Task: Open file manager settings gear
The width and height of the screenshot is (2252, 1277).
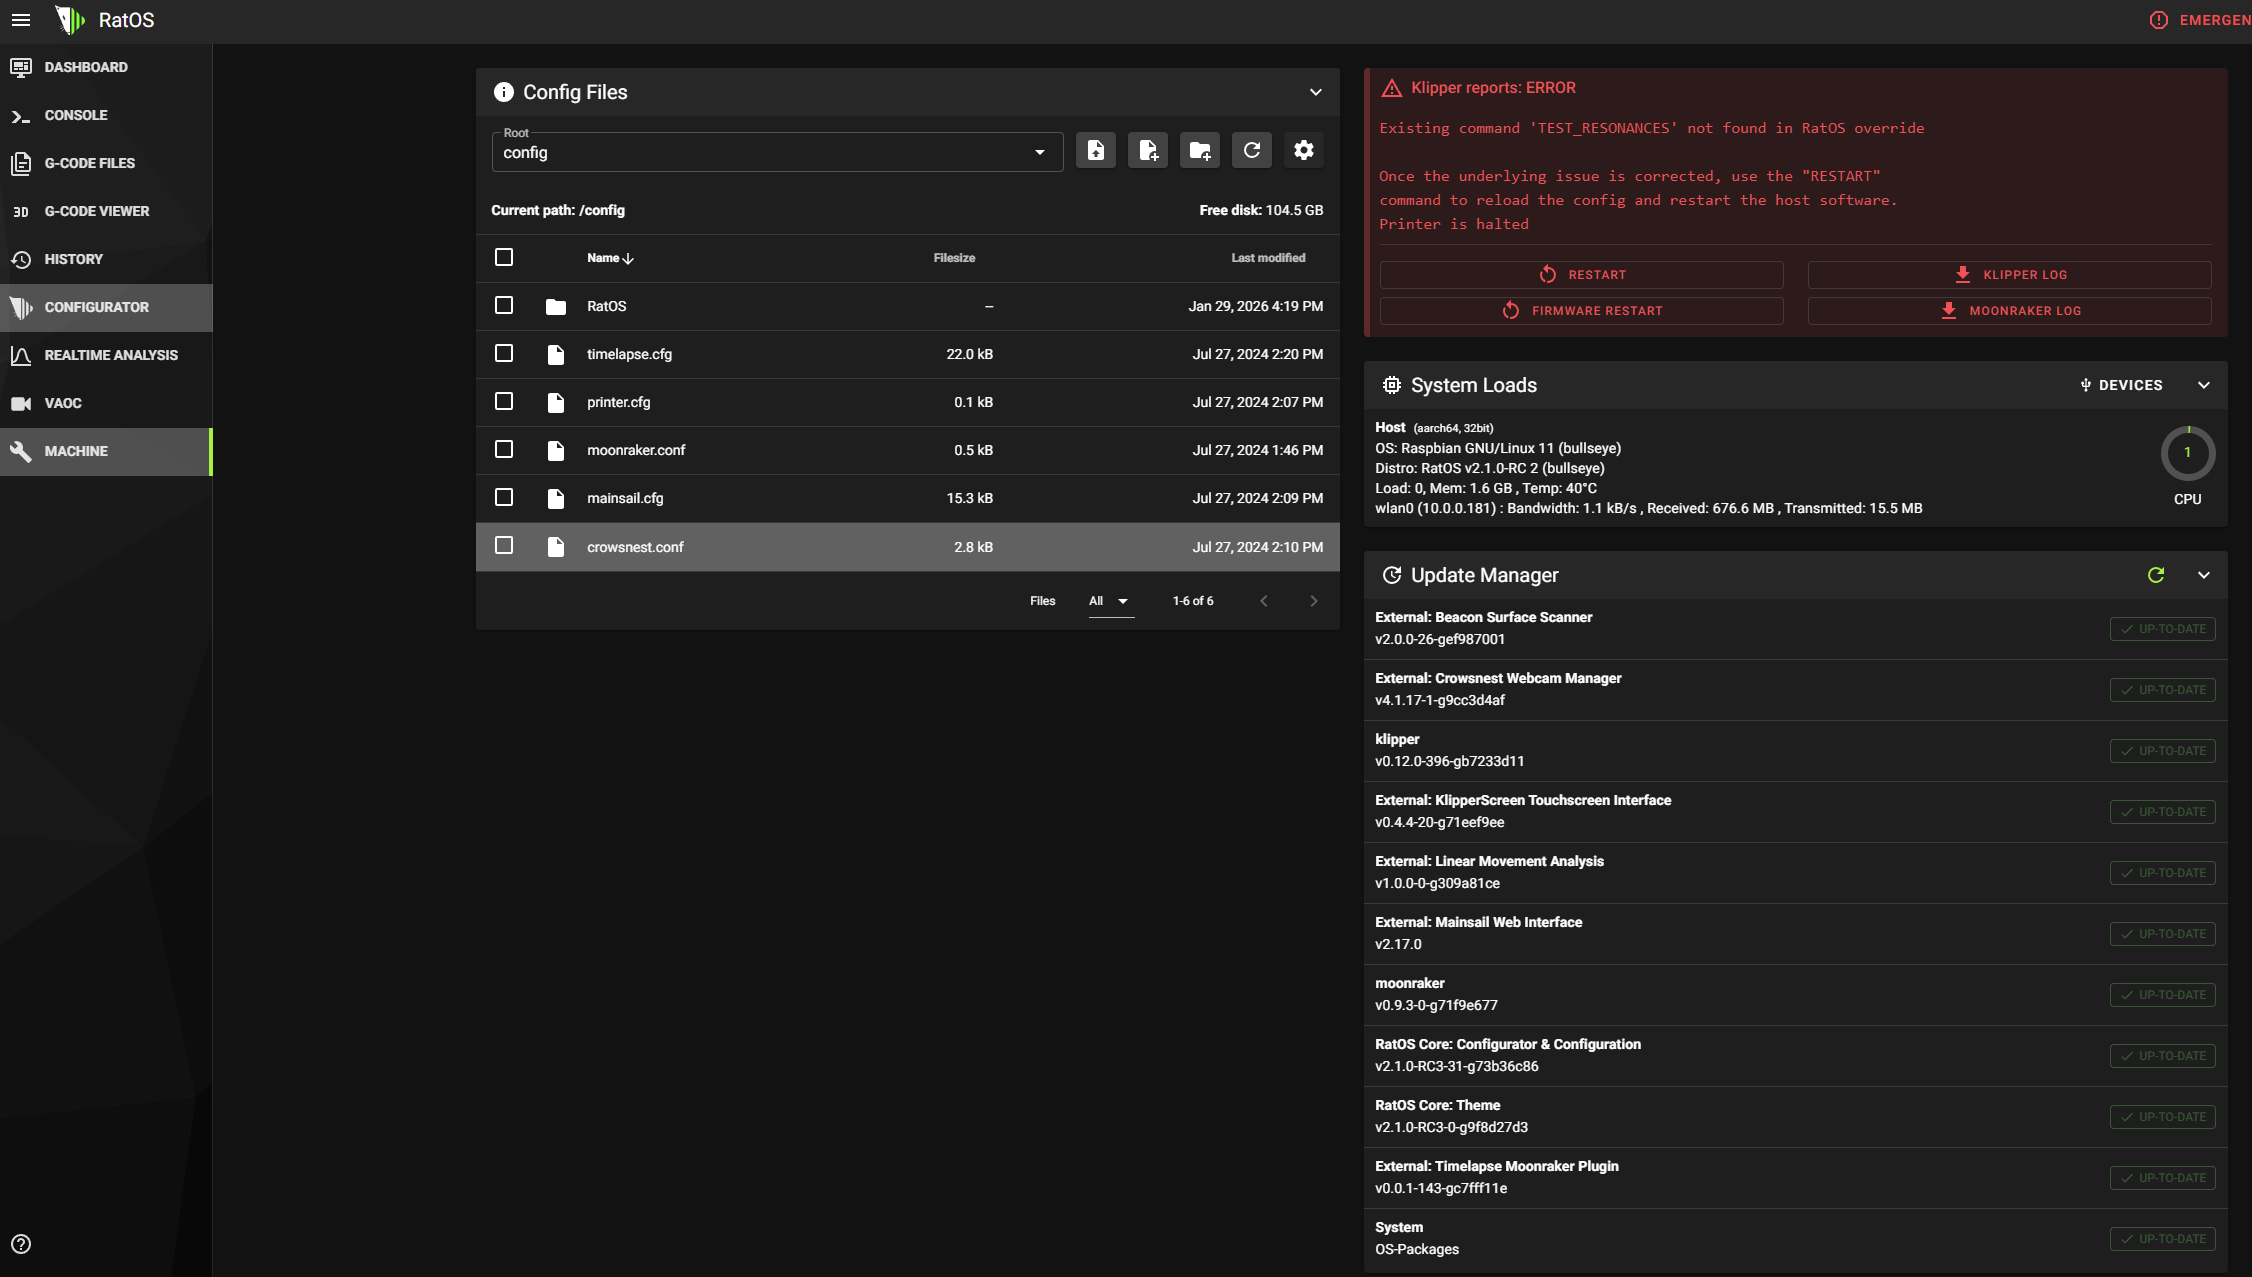Action: click(1304, 151)
